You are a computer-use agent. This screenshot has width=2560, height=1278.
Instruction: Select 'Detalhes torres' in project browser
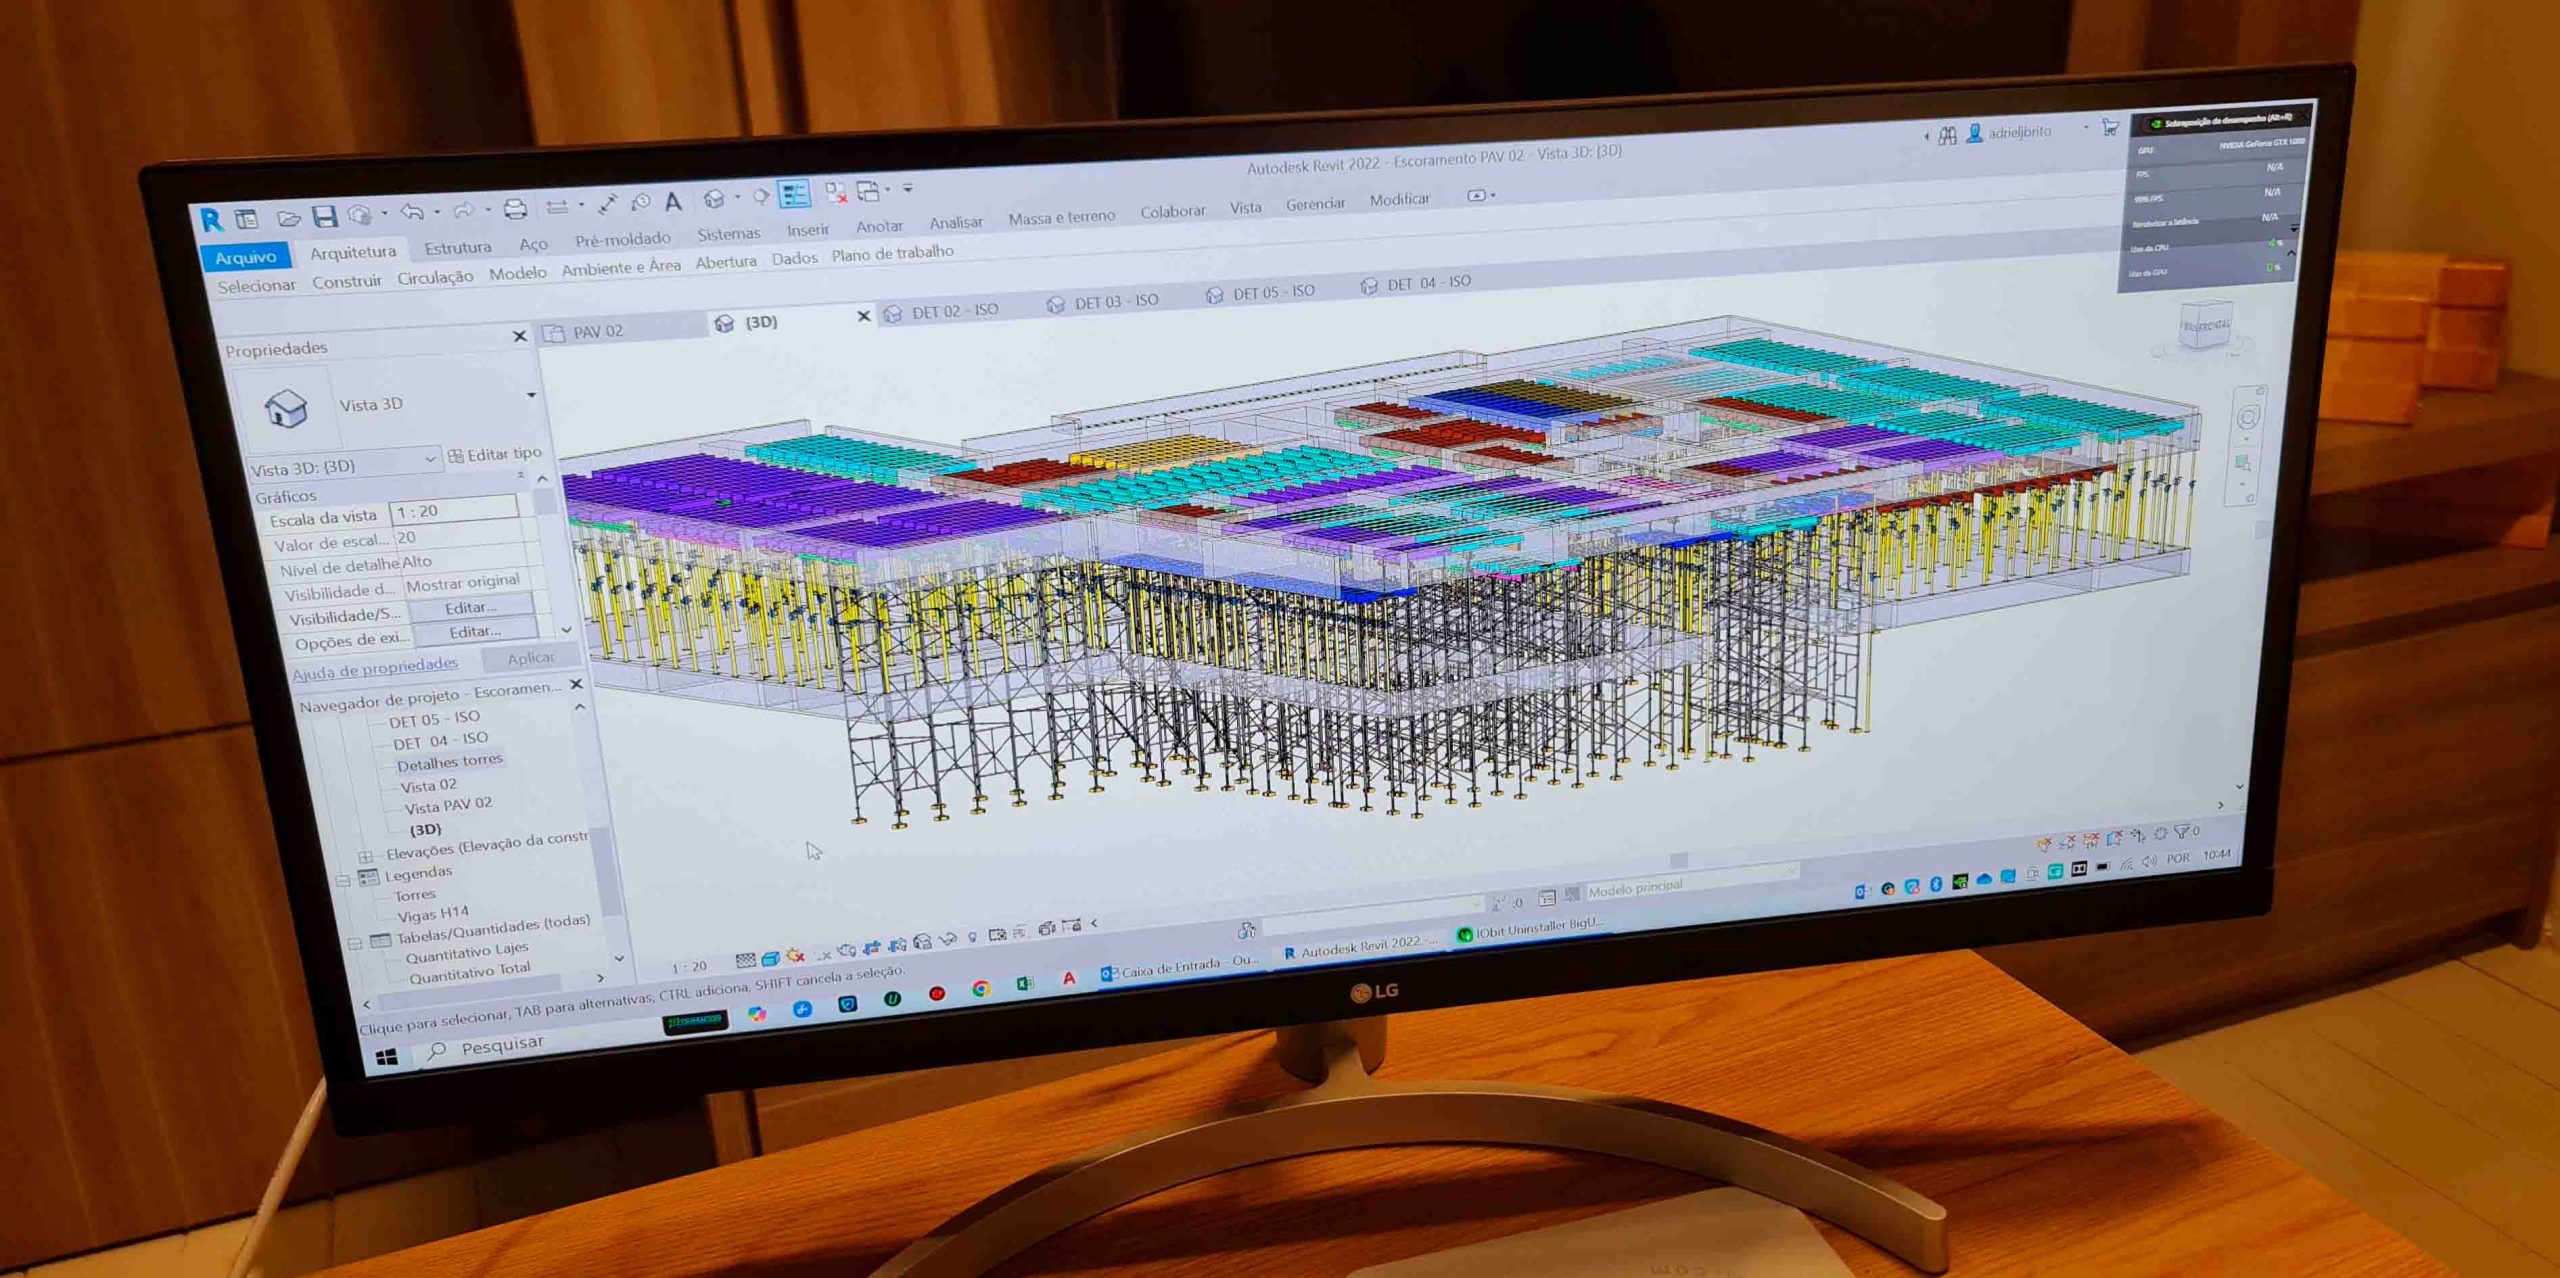449,762
